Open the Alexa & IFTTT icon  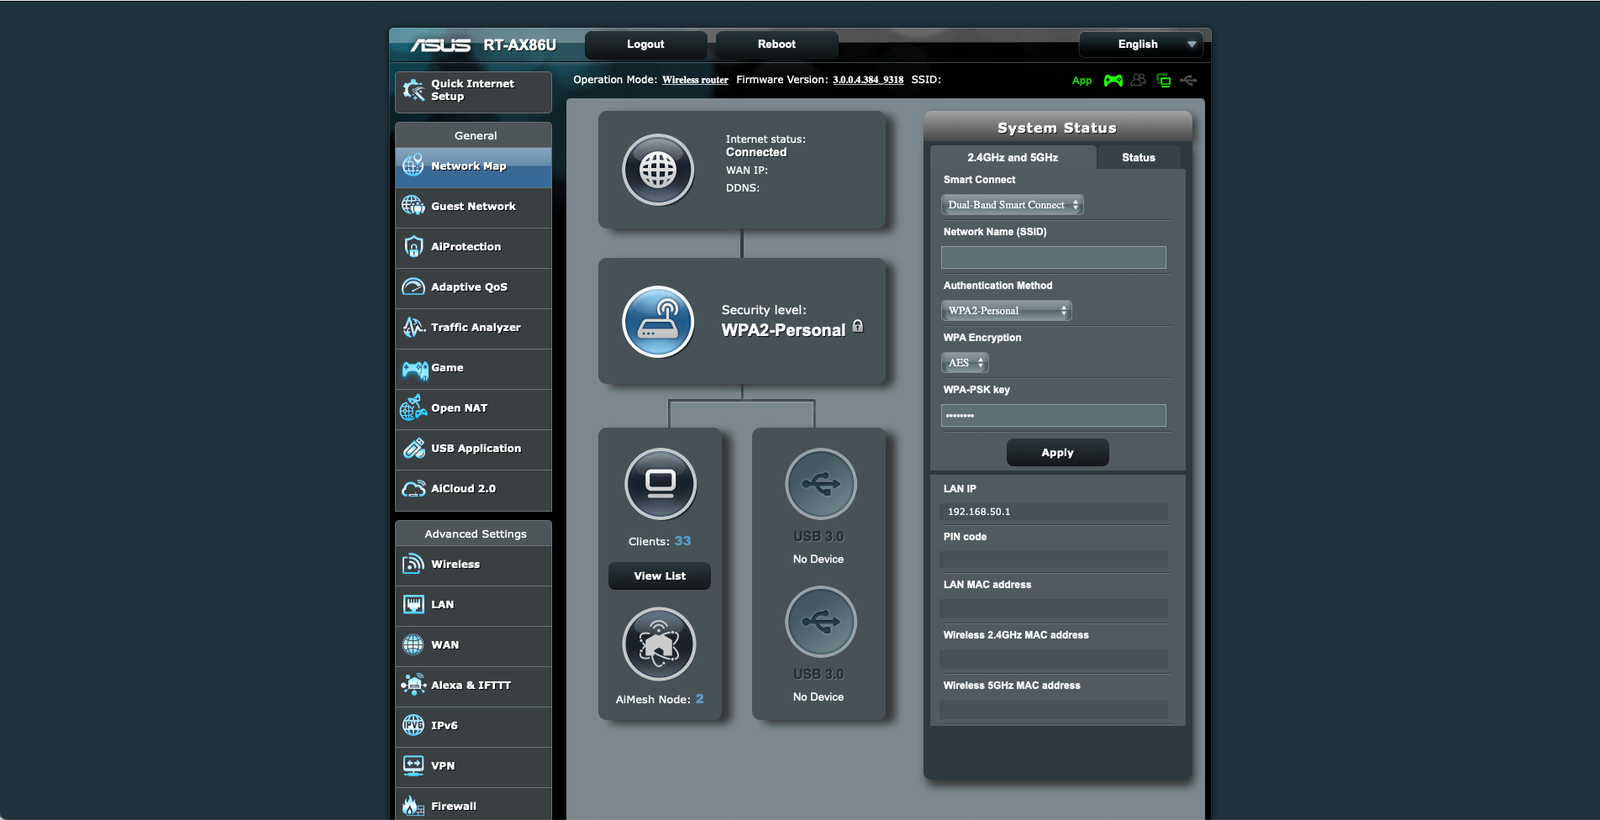413,685
